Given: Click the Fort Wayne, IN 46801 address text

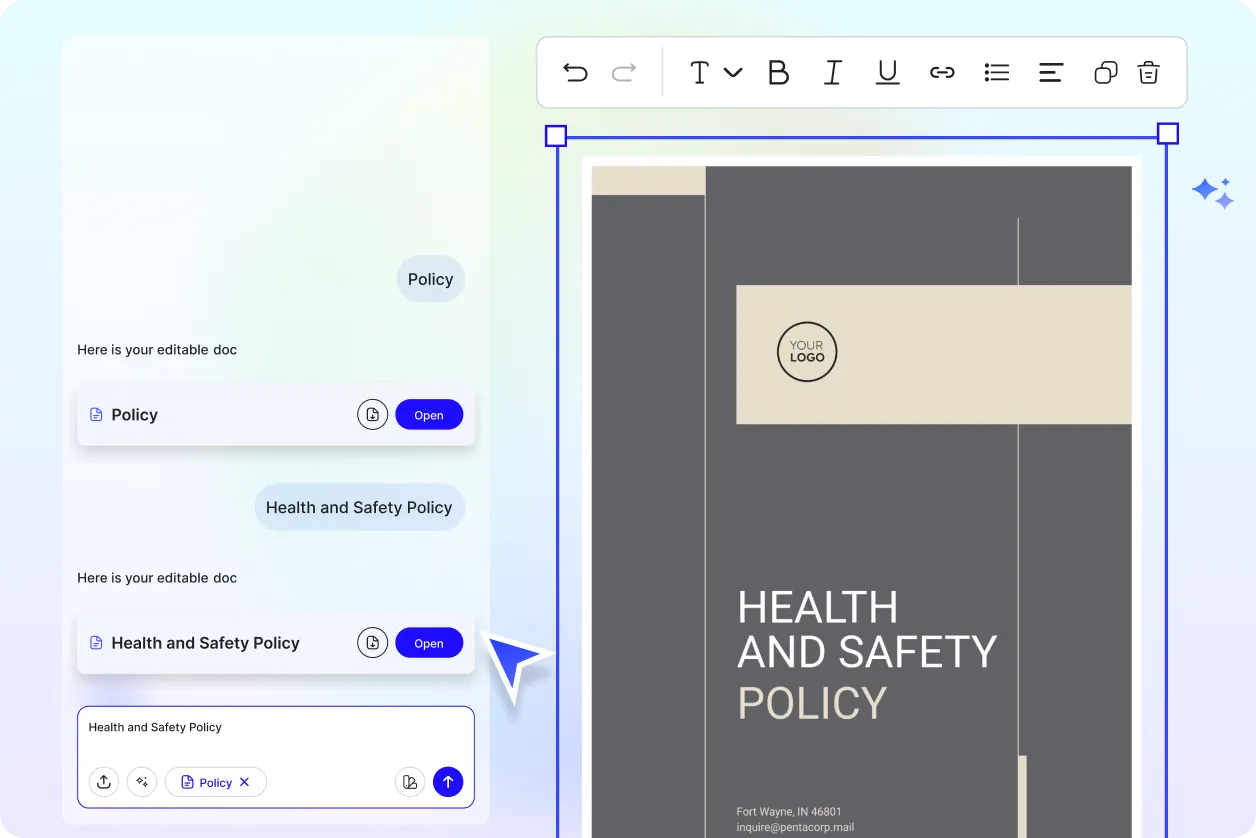Looking at the screenshot, I should click(x=789, y=812).
